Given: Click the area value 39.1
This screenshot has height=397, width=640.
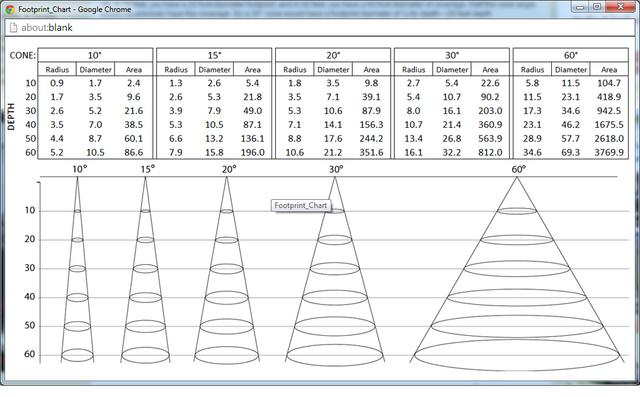Looking at the screenshot, I should (371, 97).
